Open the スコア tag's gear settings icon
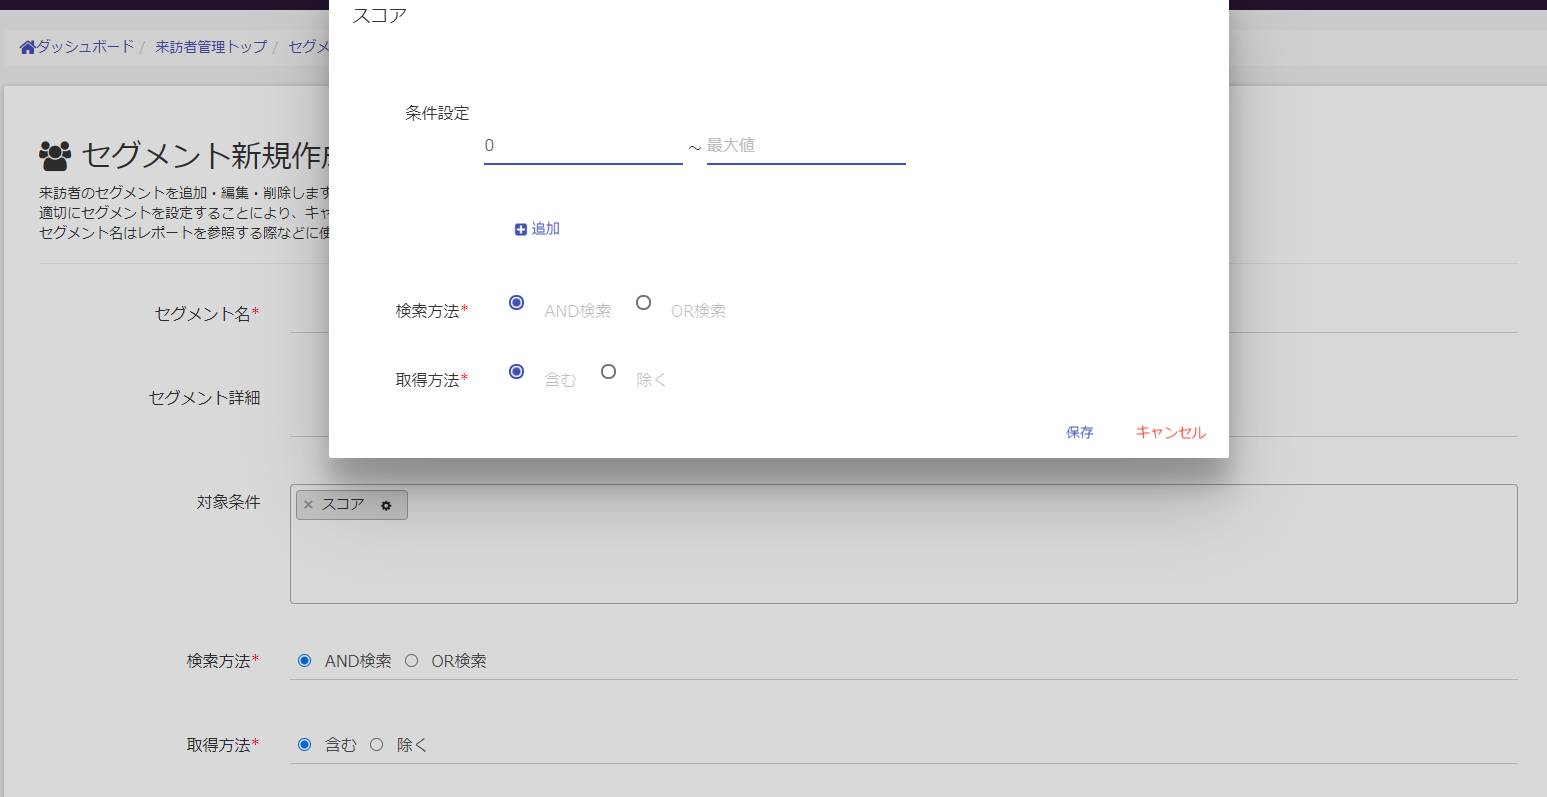The height and width of the screenshot is (797, 1547). click(x=386, y=506)
